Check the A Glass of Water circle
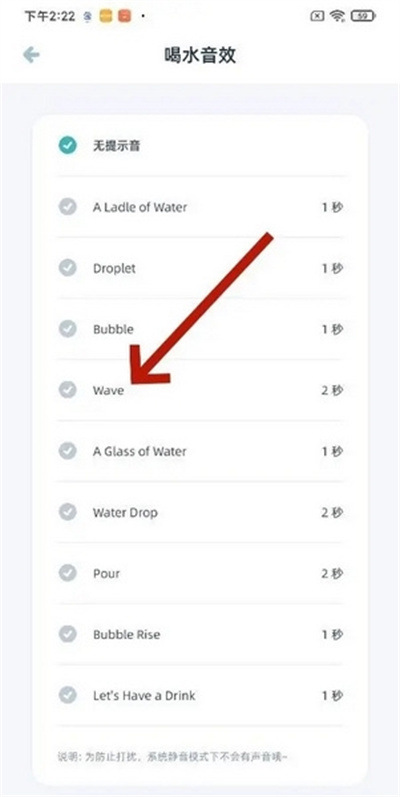 67,451
